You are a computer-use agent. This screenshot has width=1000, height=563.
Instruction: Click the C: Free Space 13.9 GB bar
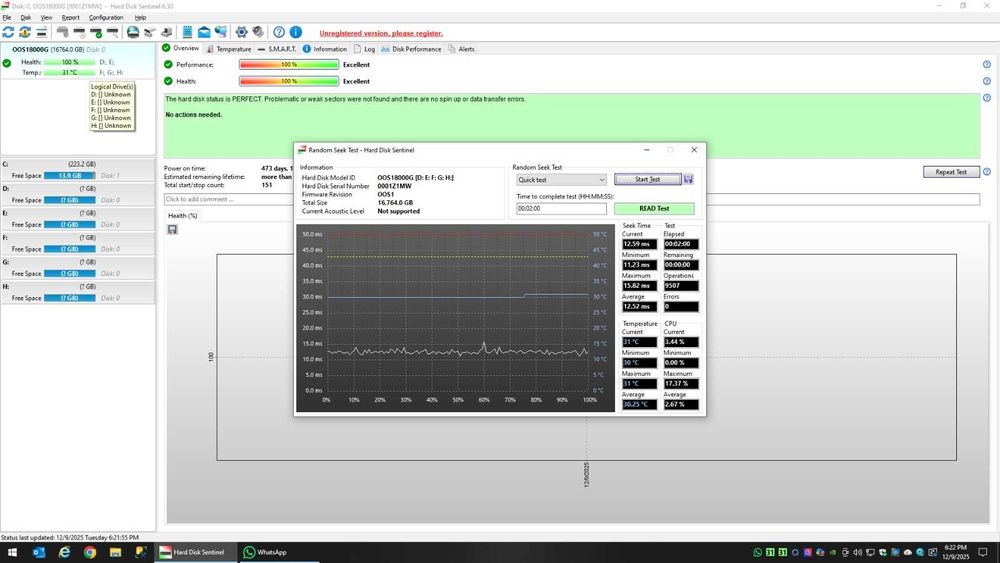coord(70,175)
